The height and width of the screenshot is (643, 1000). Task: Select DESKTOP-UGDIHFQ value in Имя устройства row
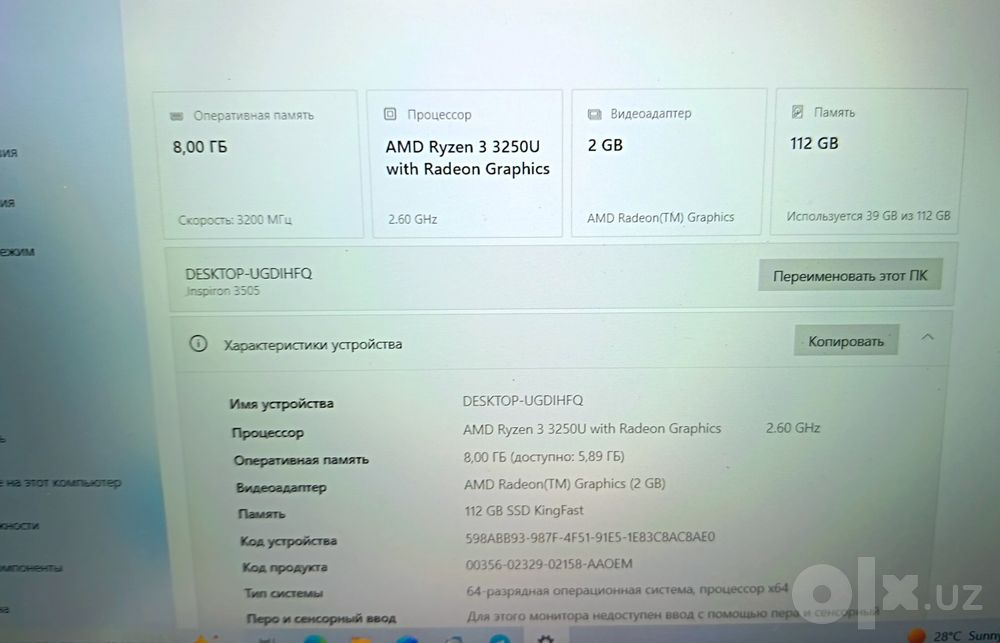[523, 401]
